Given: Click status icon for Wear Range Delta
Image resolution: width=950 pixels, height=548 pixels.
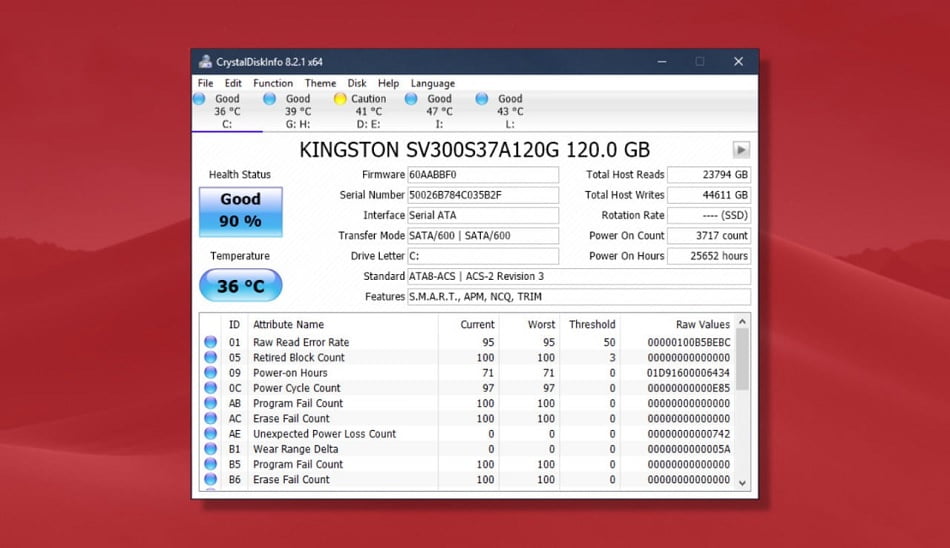Looking at the screenshot, I should point(210,449).
